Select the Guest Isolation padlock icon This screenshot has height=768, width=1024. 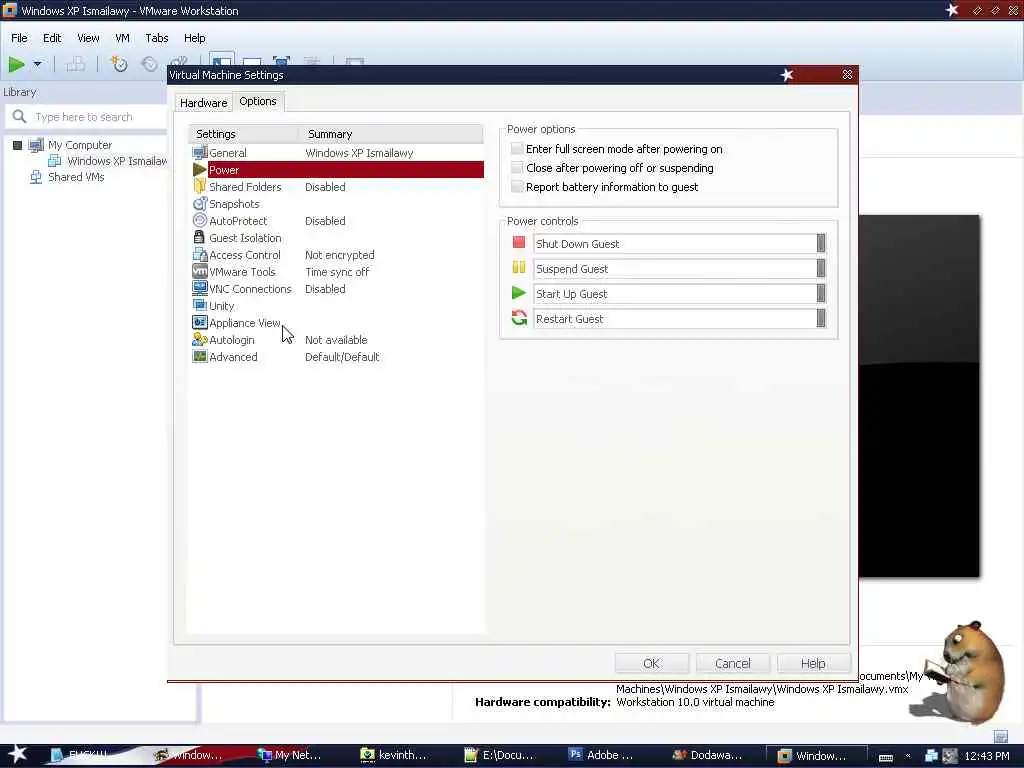click(x=200, y=238)
